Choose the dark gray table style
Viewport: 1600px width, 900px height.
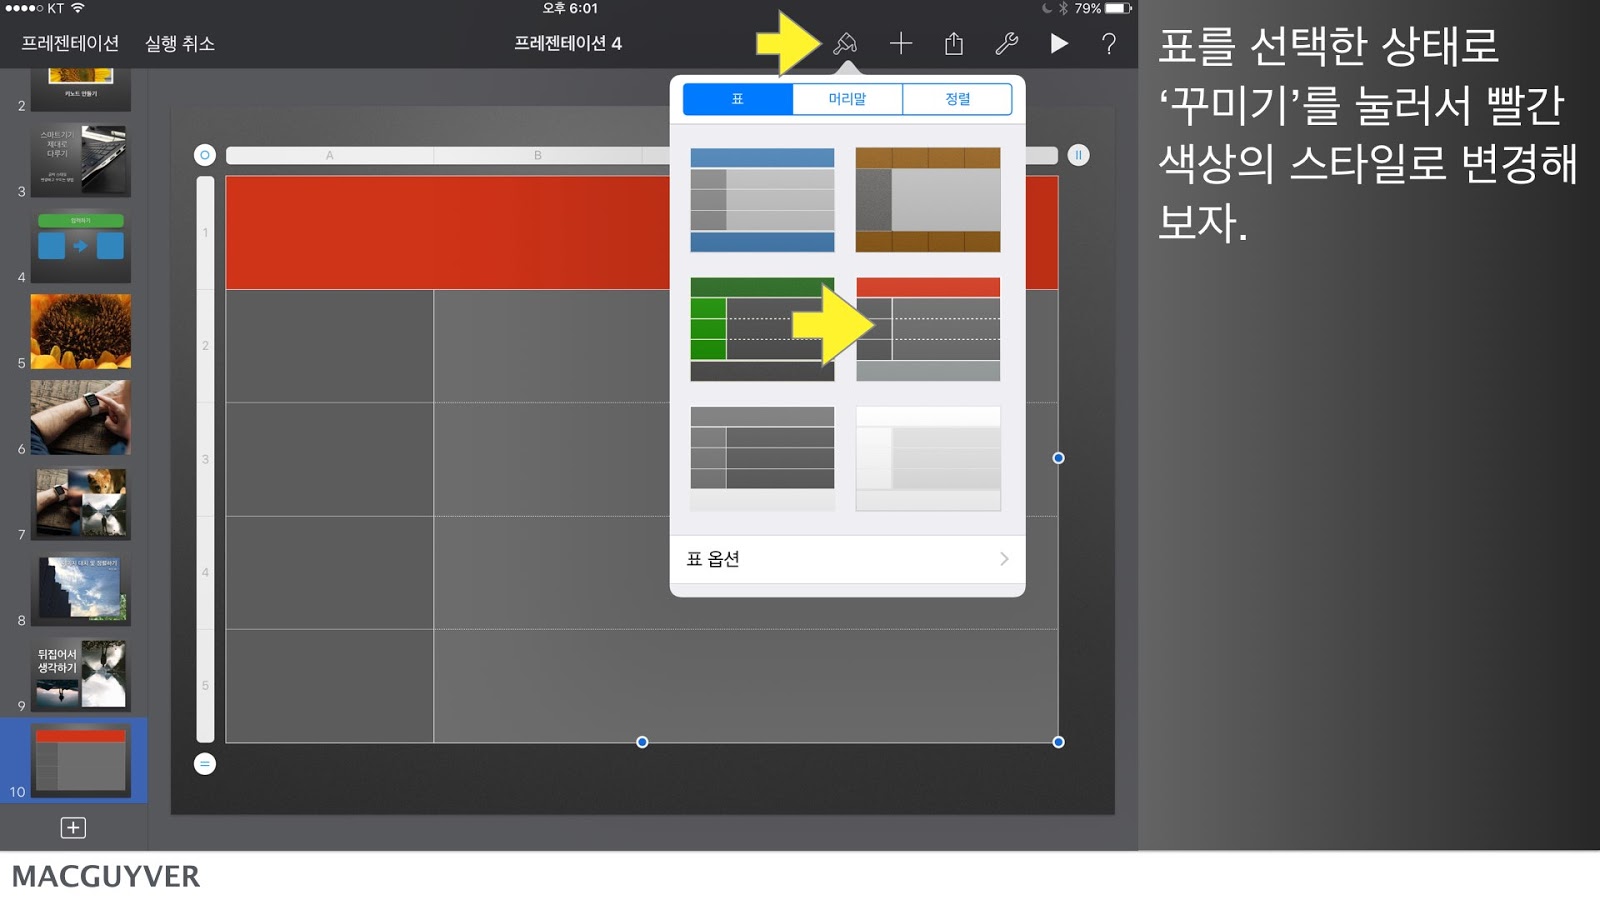[762, 459]
